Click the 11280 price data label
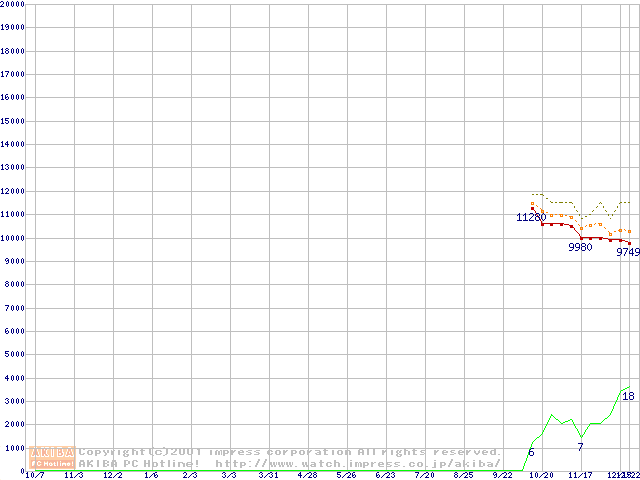The width and height of the screenshot is (640, 480). point(530,217)
